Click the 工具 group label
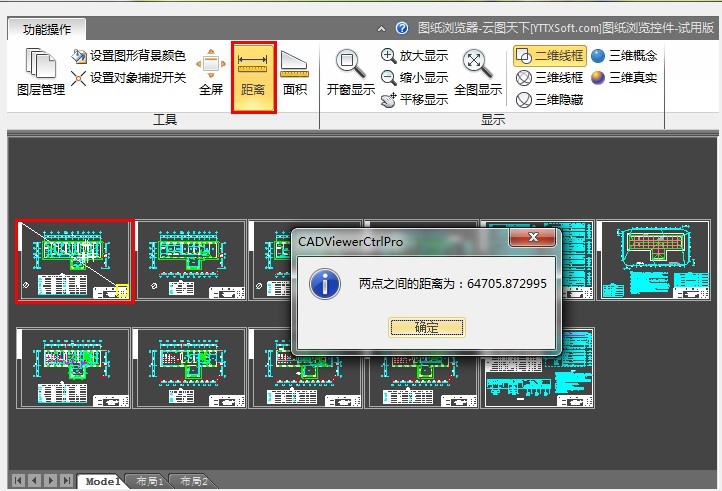The image size is (722, 491). [x=165, y=120]
